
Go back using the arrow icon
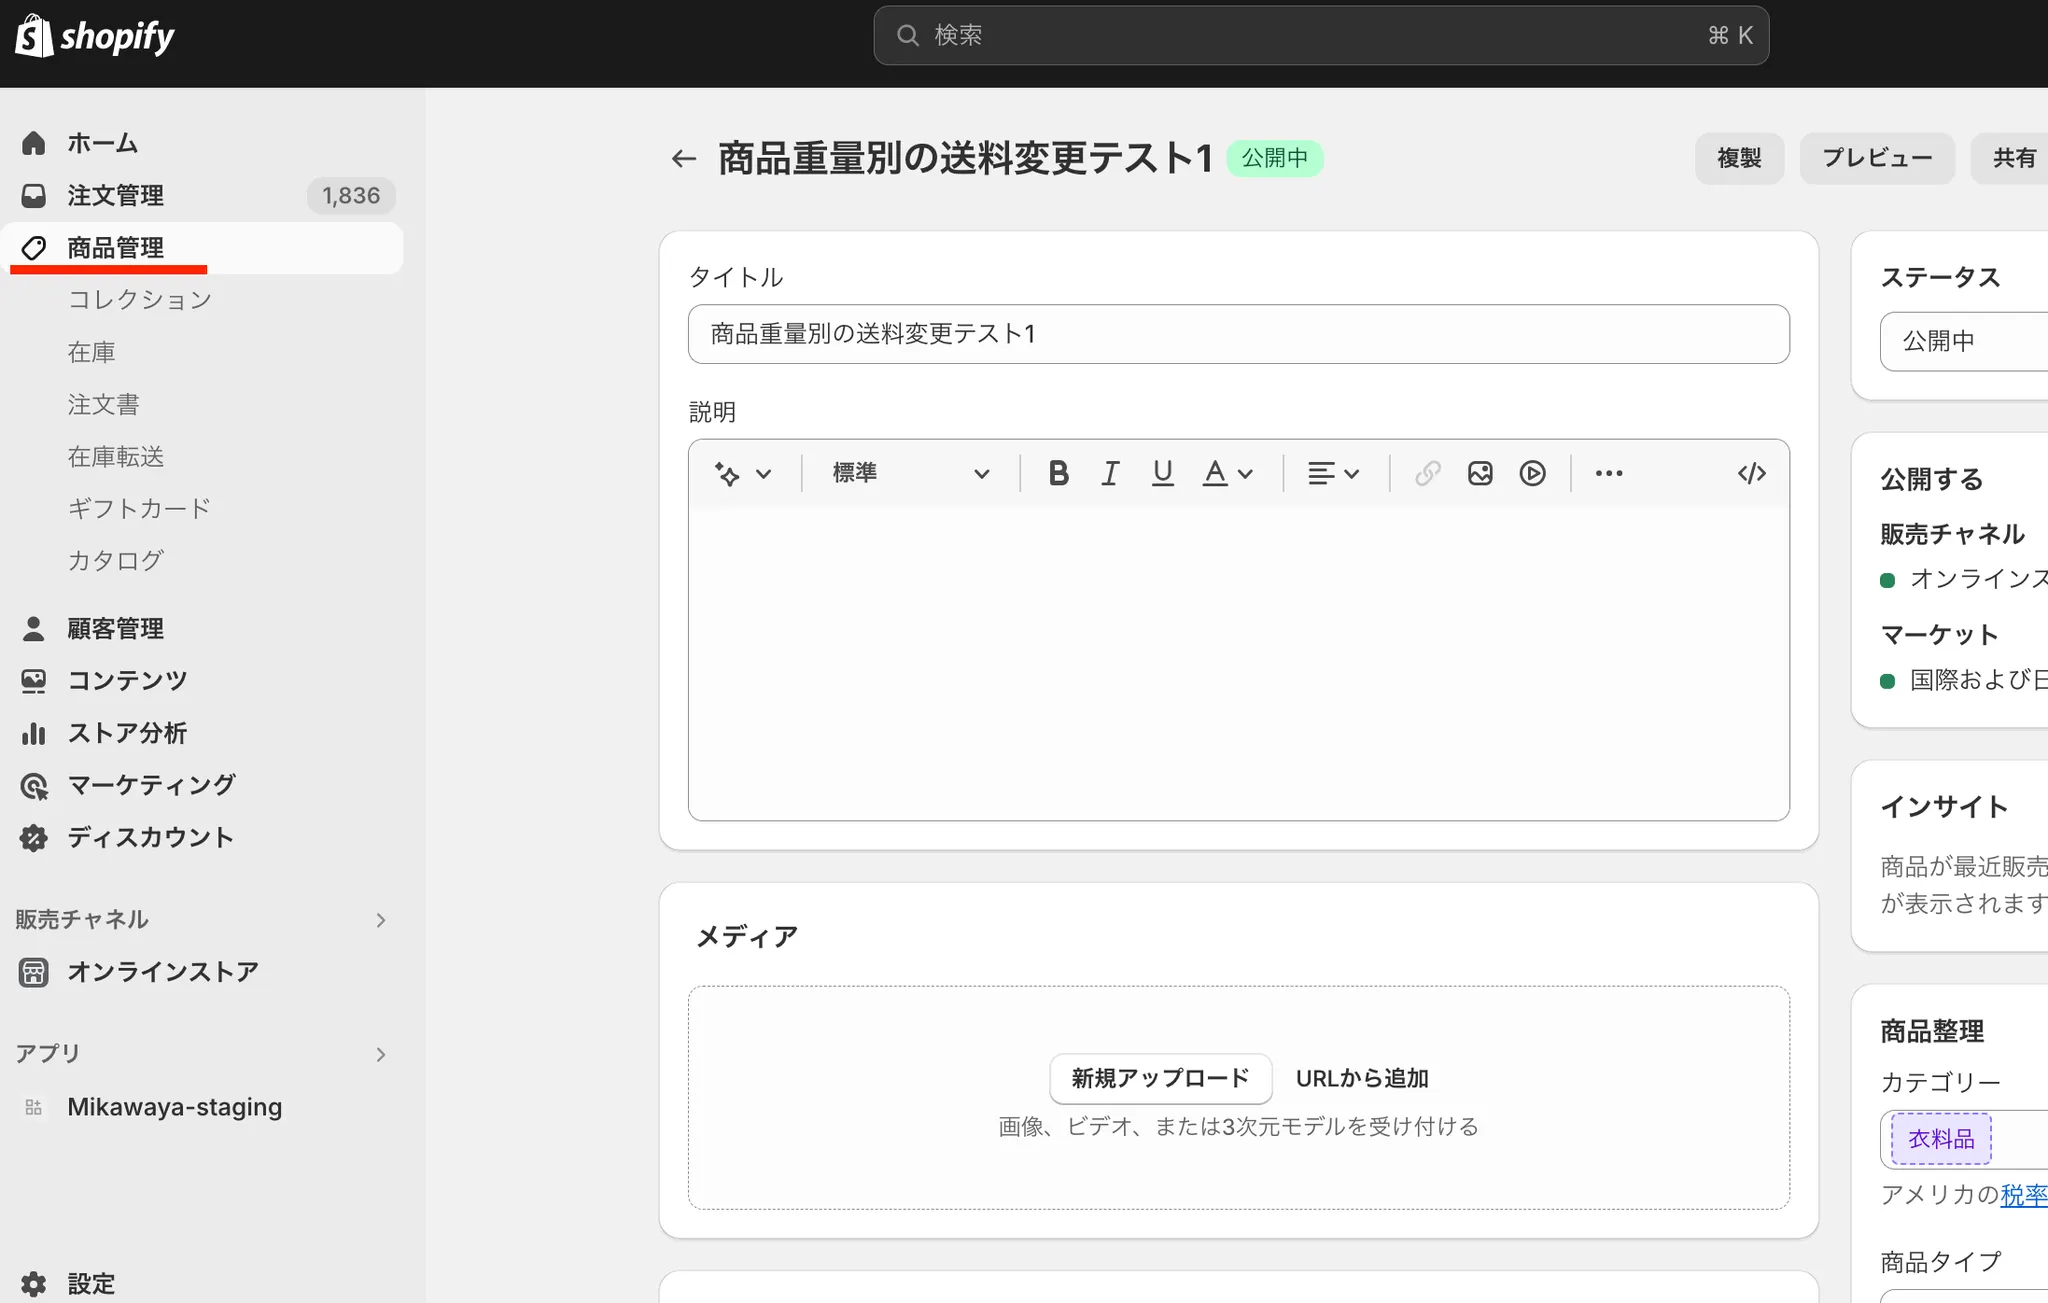(x=684, y=158)
